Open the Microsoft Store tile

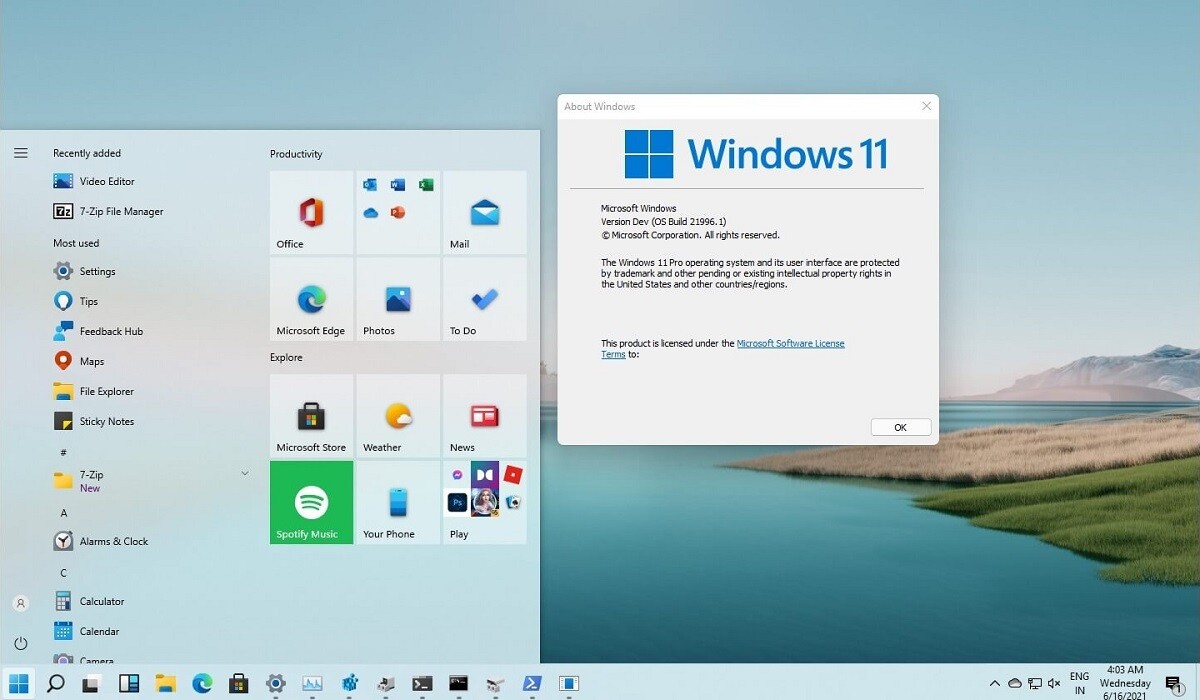tap(311, 416)
